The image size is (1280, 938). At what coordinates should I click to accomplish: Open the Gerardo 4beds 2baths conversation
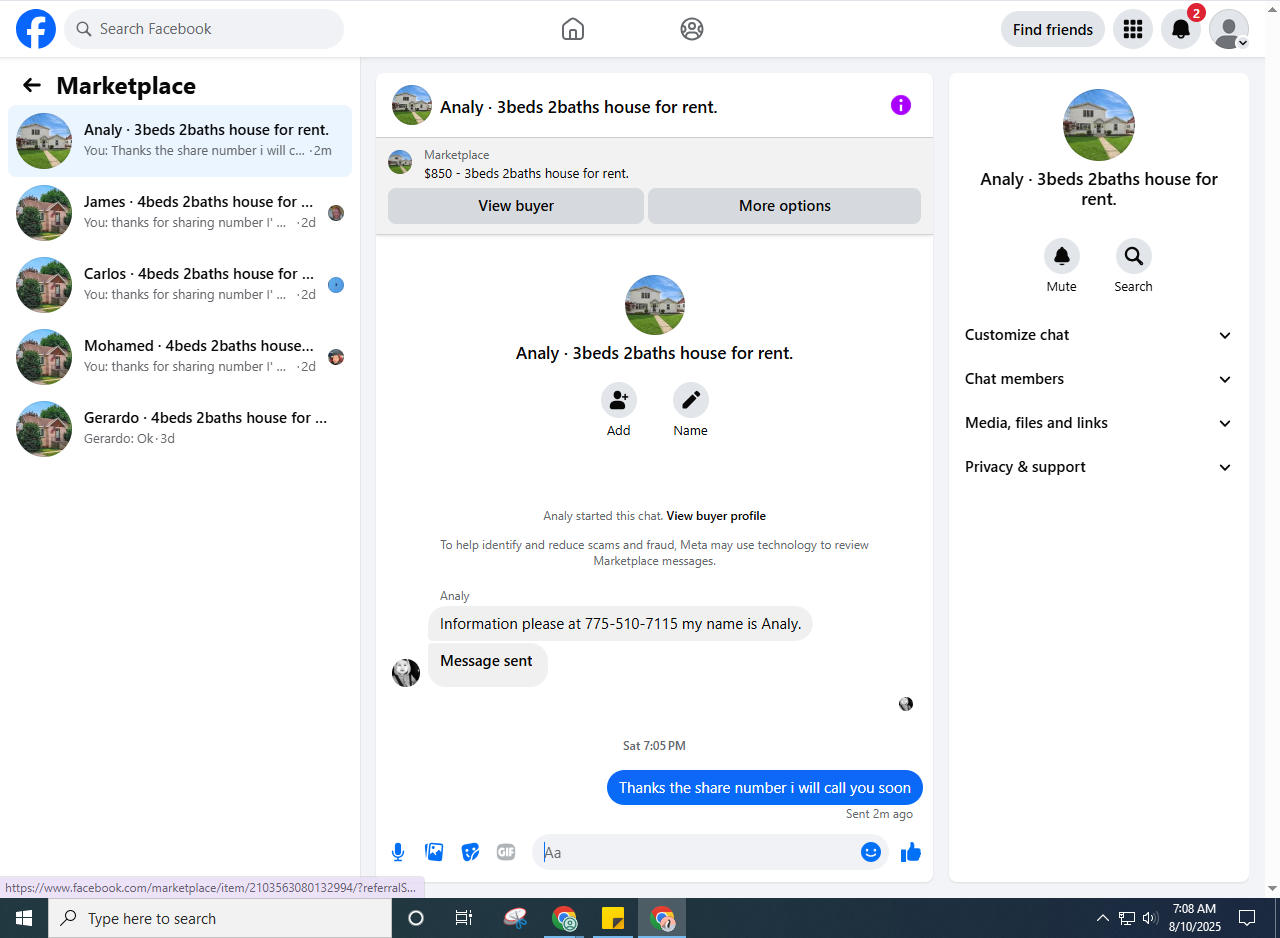(x=180, y=429)
